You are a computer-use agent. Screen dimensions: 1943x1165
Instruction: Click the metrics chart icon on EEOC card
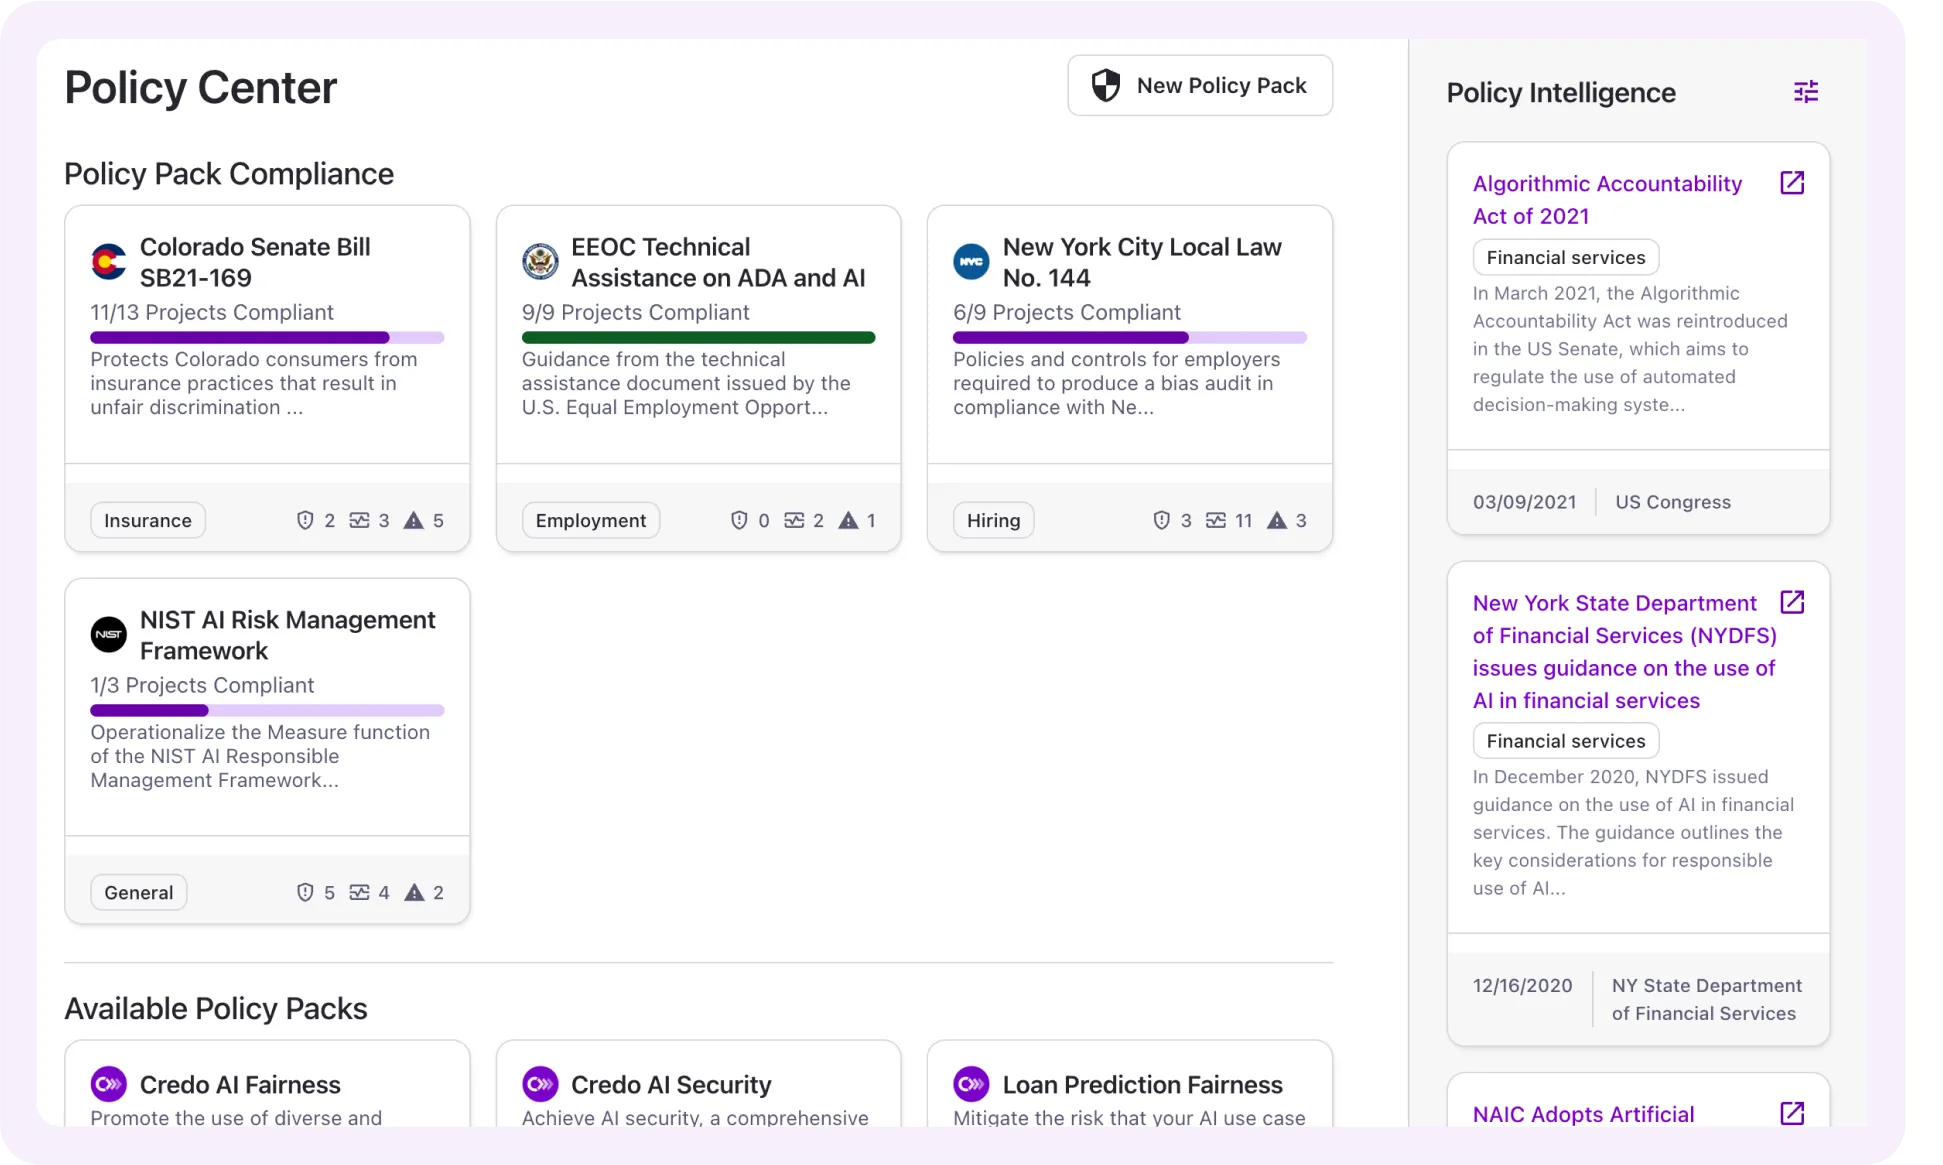click(x=795, y=520)
